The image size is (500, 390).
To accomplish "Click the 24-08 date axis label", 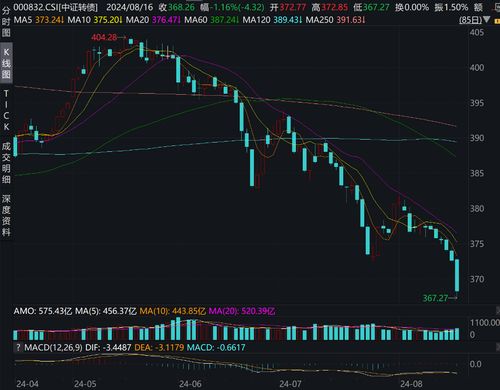I will coord(411,384).
